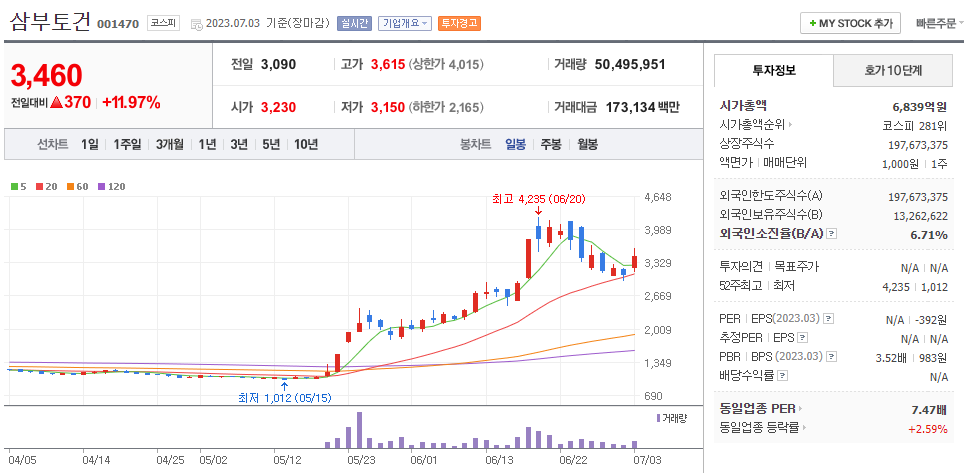Select the 5년 line chart period
The image size is (971, 473).
pyautogui.click(x=271, y=144)
